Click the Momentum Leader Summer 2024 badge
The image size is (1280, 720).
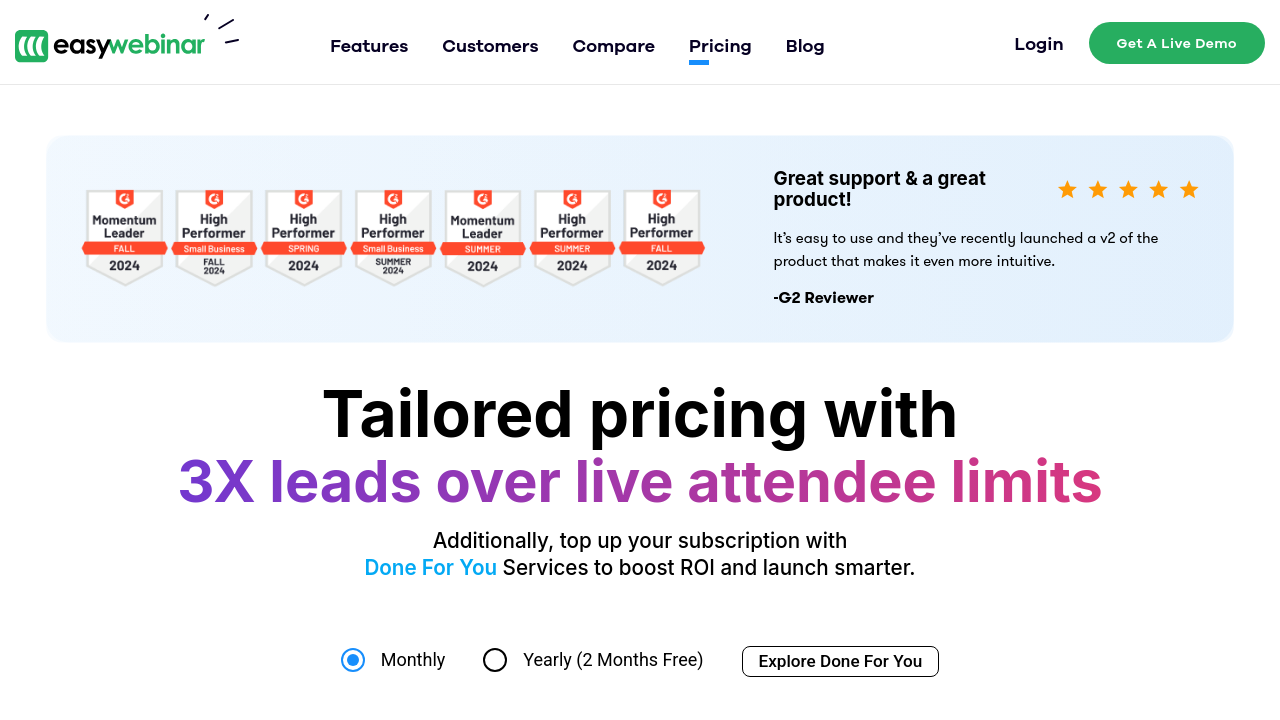pos(483,238)
